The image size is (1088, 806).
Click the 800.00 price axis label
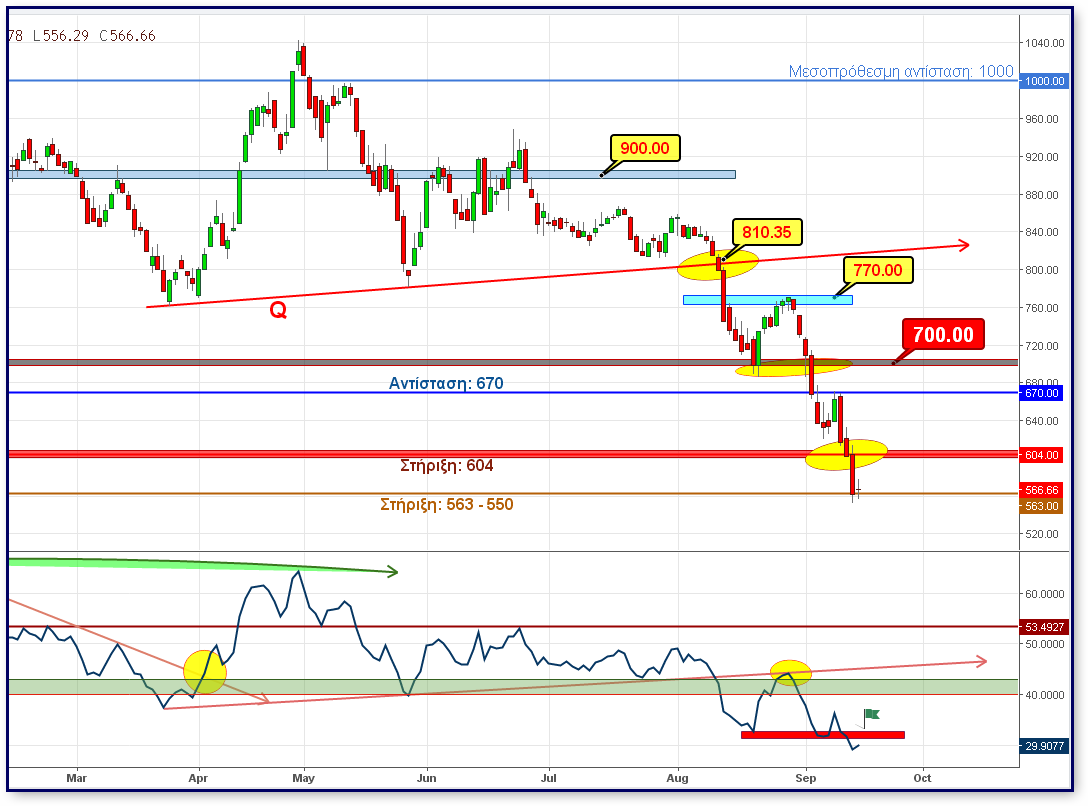pos(1042,270)
